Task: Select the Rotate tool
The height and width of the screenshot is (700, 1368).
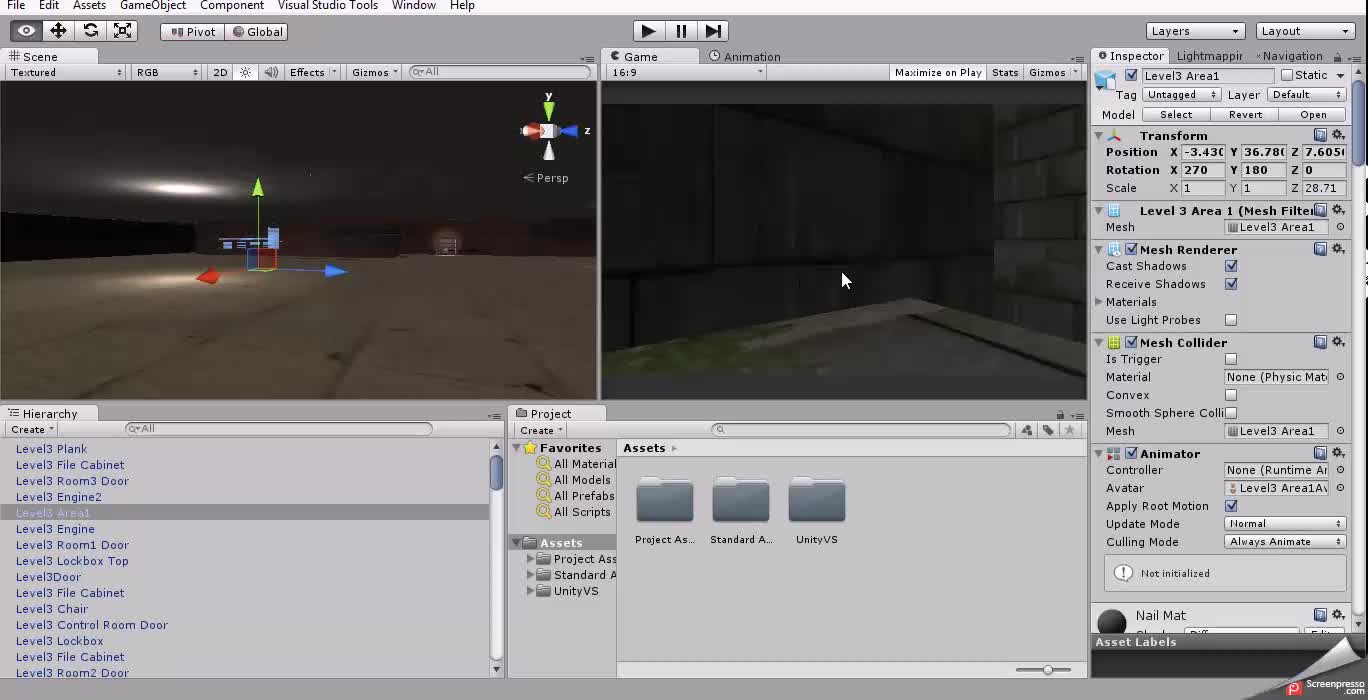Action: click(91, 30)
